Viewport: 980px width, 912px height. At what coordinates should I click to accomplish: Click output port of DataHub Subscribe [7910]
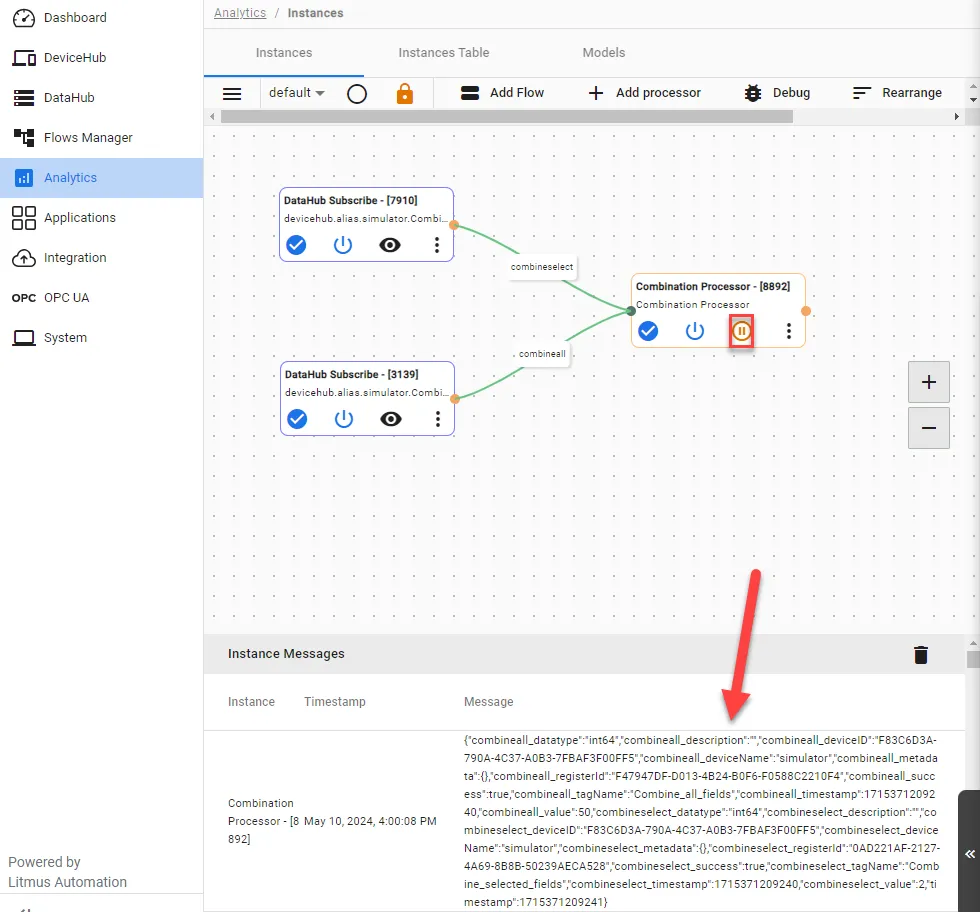[454, 225]
